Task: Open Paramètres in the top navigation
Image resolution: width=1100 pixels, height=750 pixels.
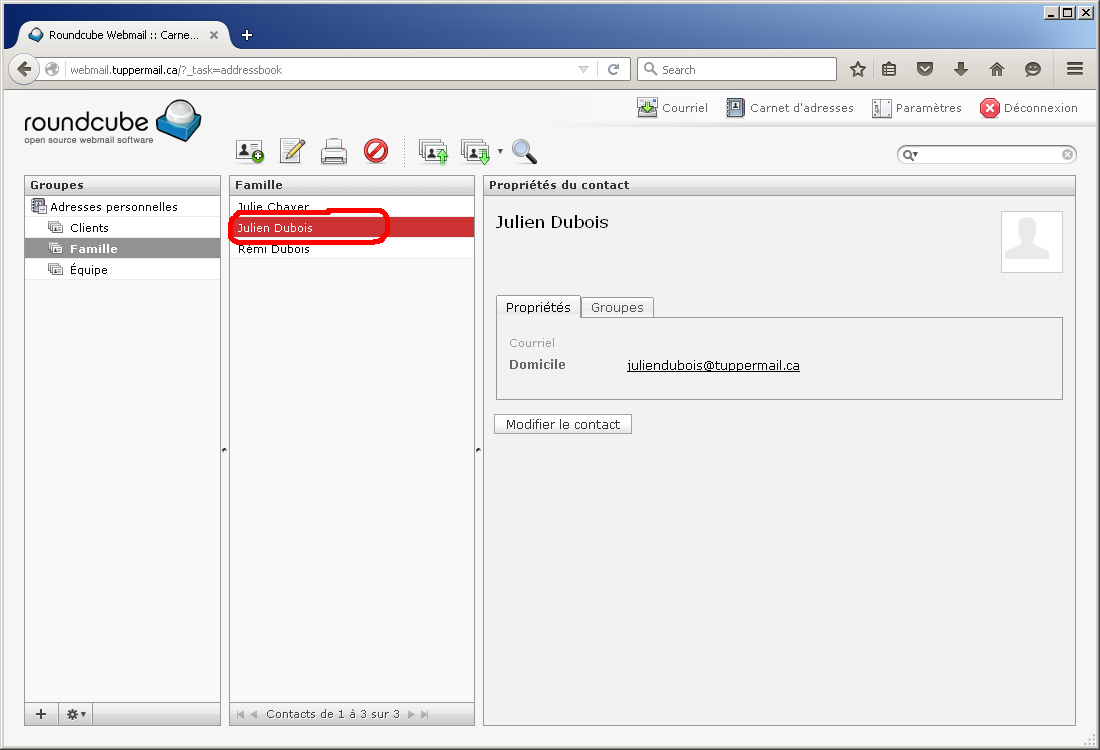Action: (916, 108)
